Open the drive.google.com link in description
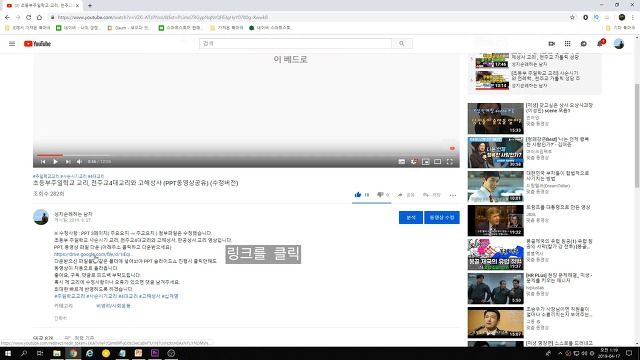This screenshot has width=640, height=360. pos(93,254)
